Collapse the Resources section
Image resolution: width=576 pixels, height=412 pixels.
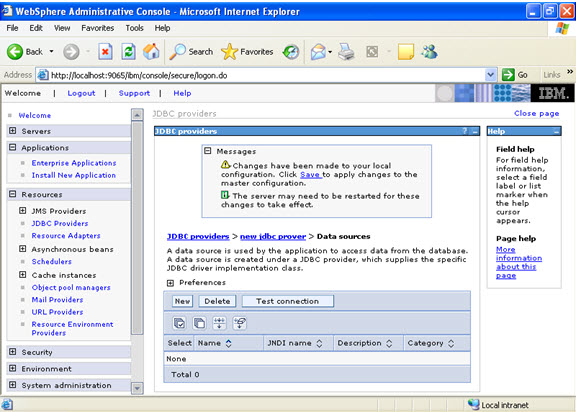(13, 194)
